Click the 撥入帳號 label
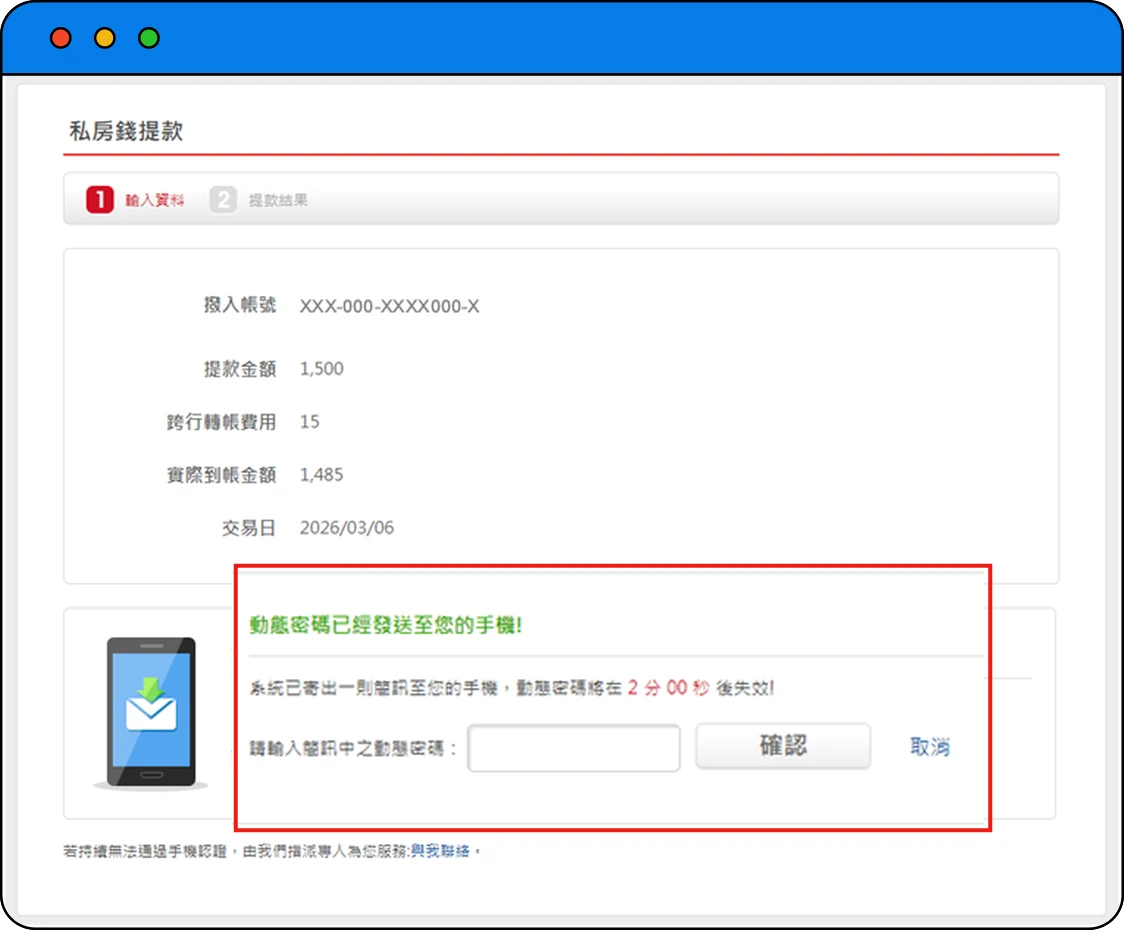1124x930 pixels. (x=239, y=305)
